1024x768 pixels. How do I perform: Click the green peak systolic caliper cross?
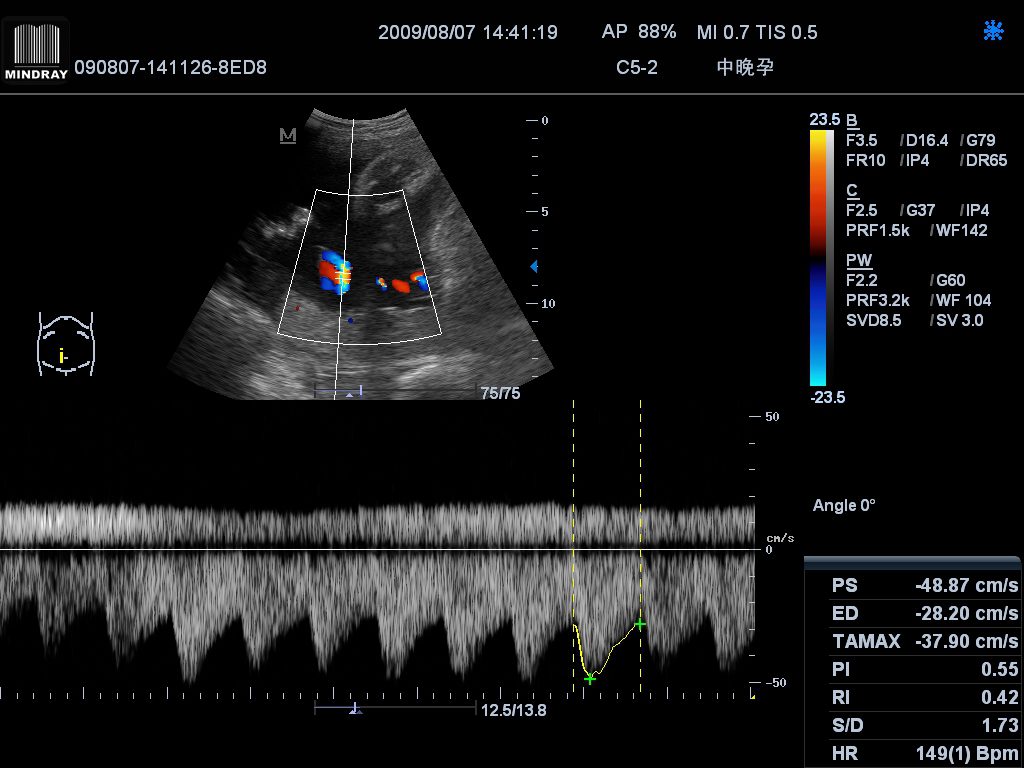(590, 678)
